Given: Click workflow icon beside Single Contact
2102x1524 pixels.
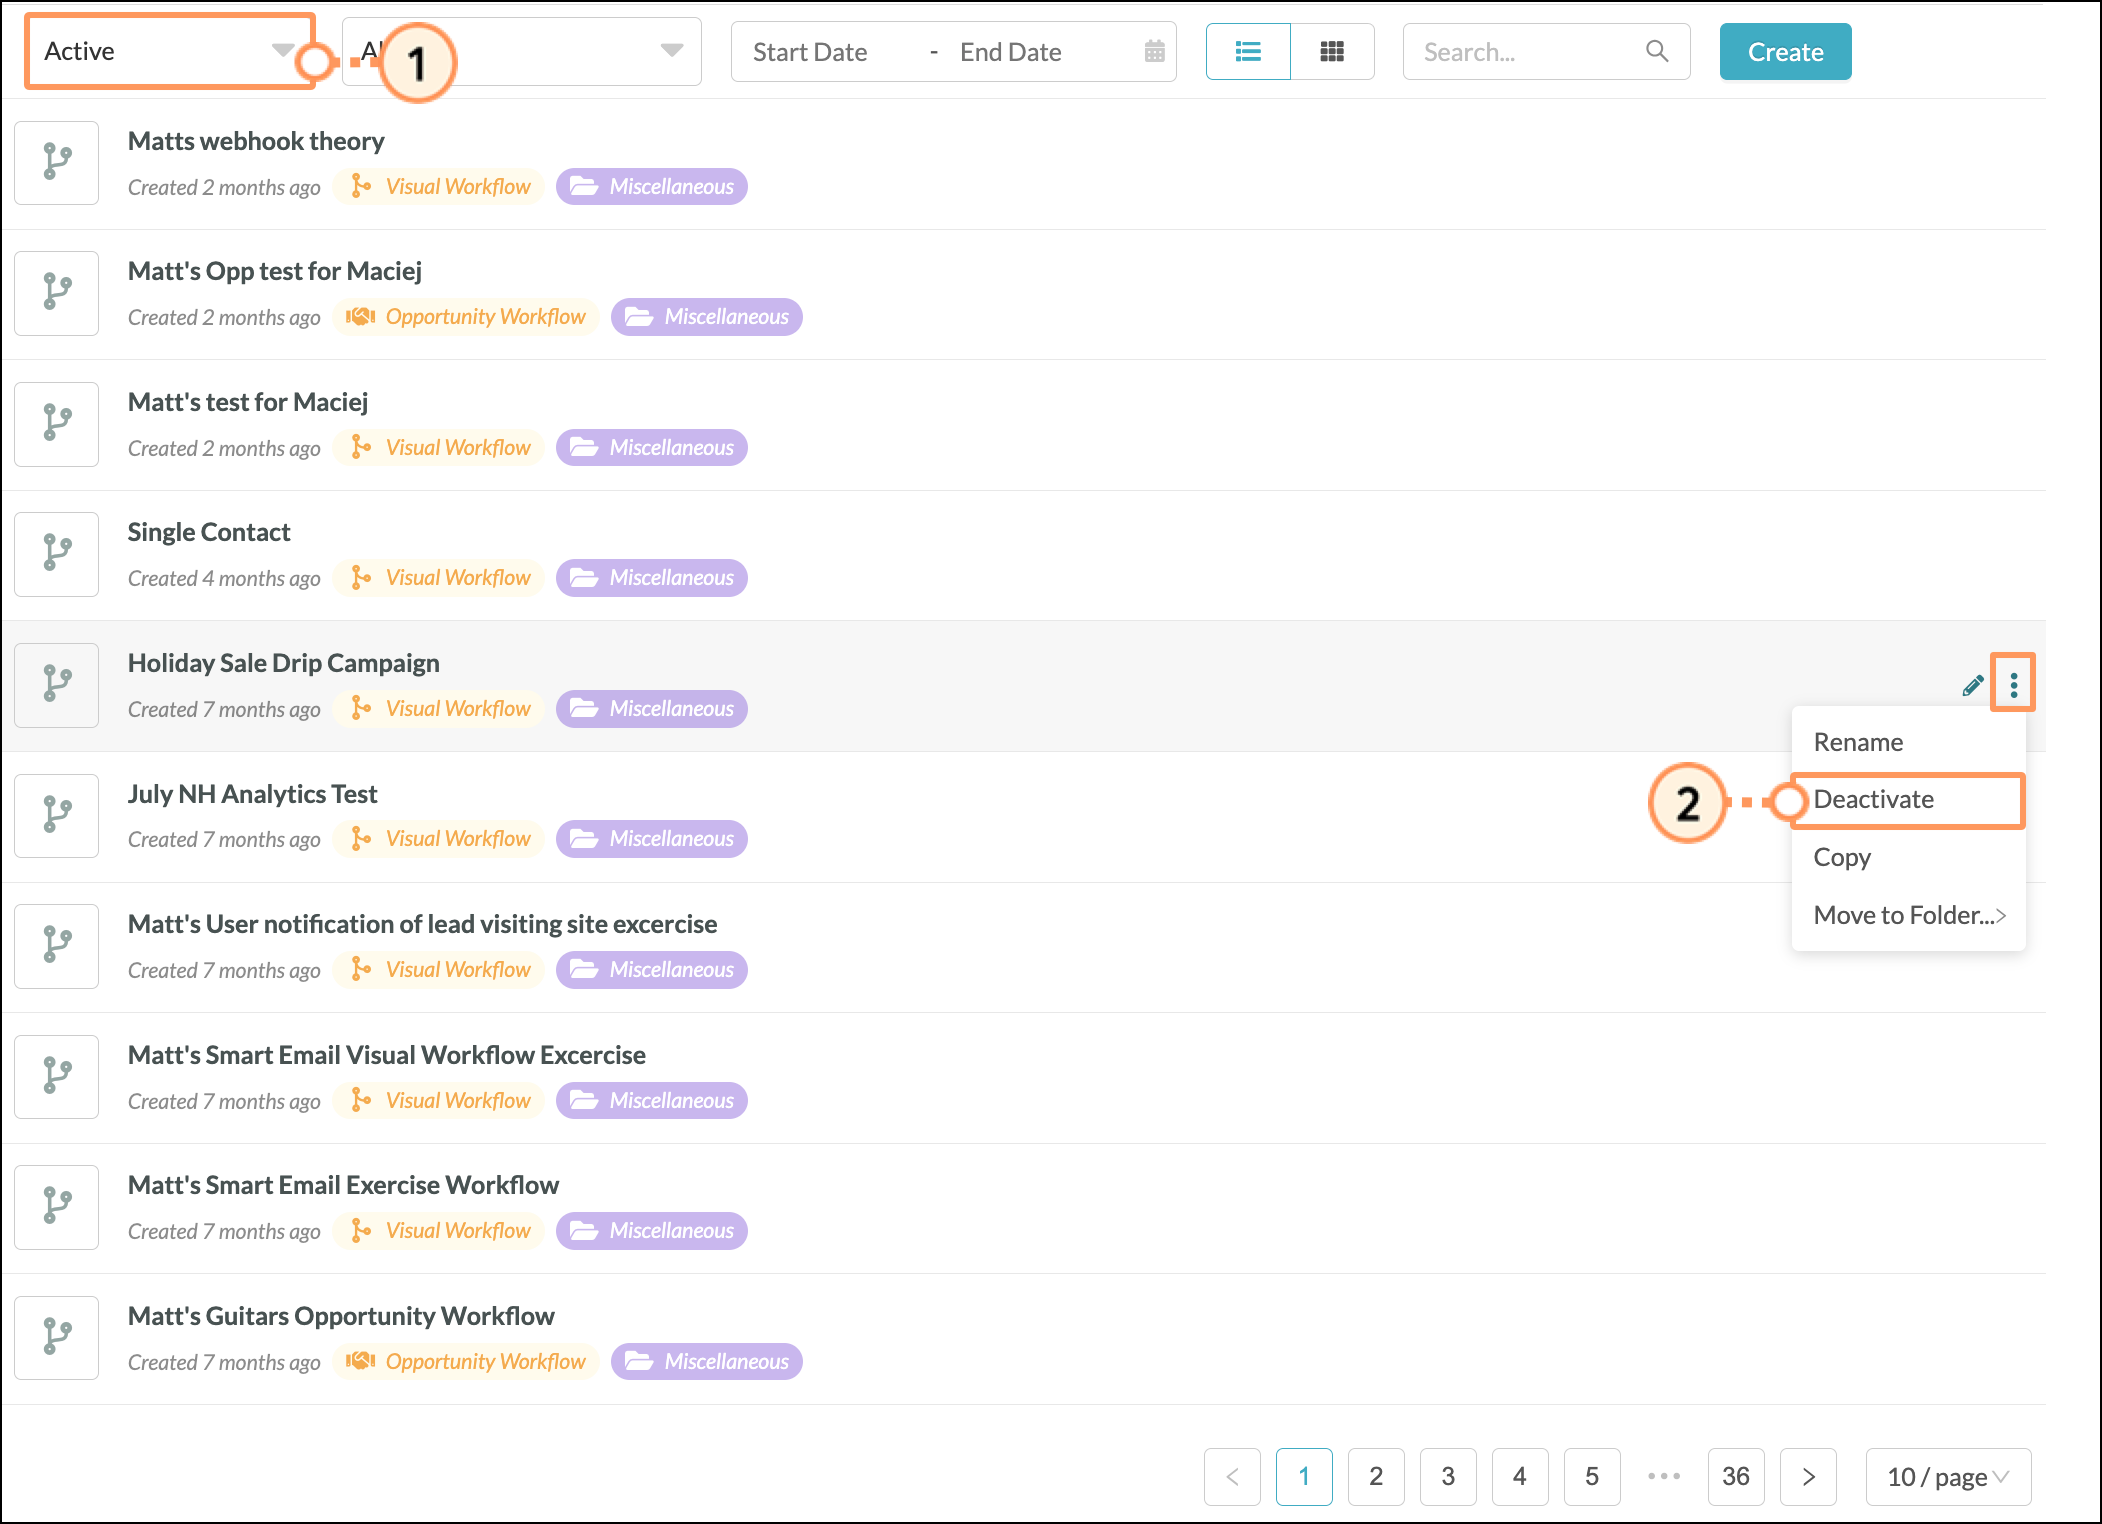Looking at the screenshot, I should pos(57,554).
